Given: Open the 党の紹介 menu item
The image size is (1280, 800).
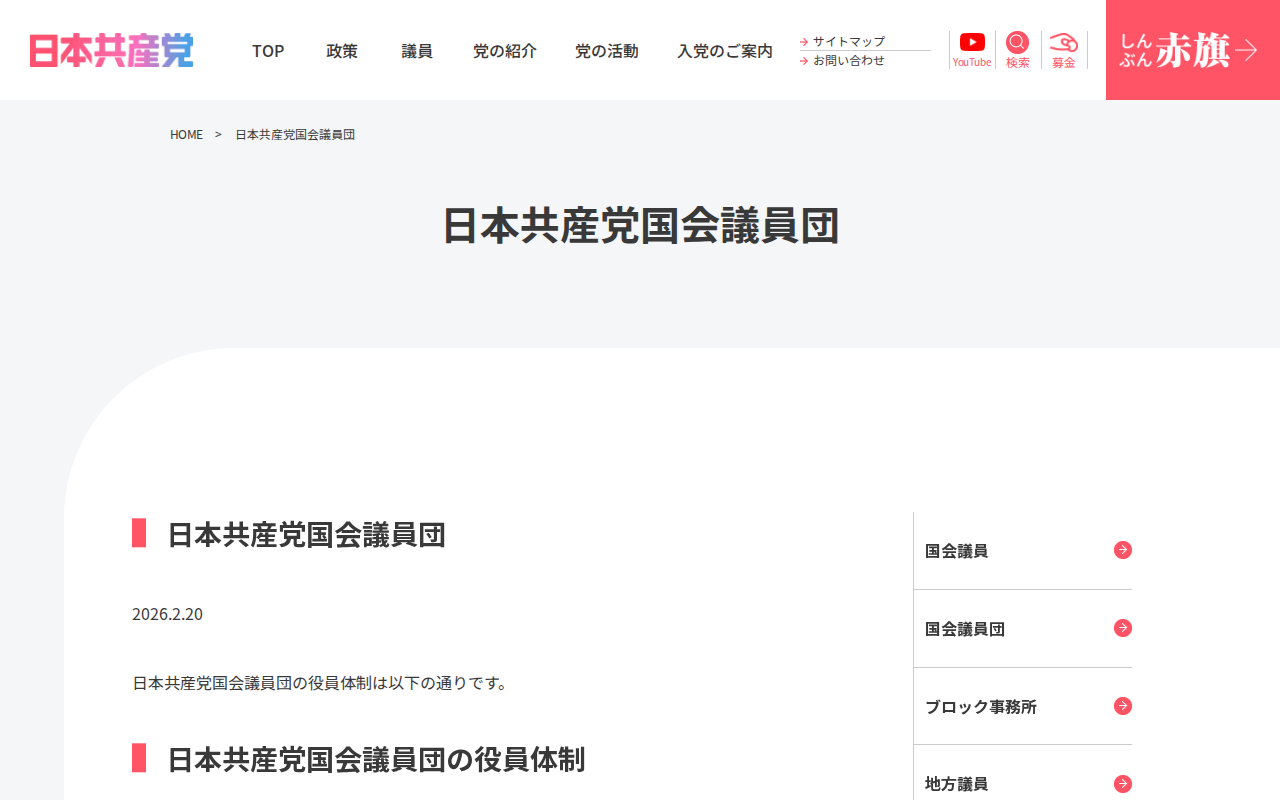Looking at the screenshot, I should [x=505, y=50].
